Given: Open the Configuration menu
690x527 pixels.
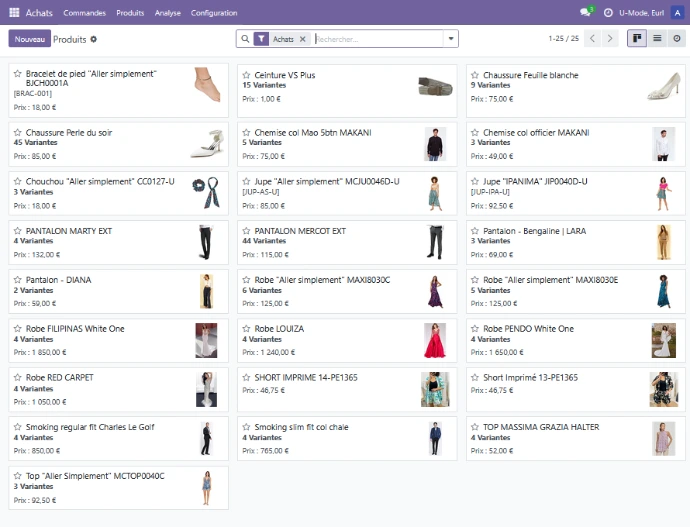Looking at the screenshot, I should 214,13.
